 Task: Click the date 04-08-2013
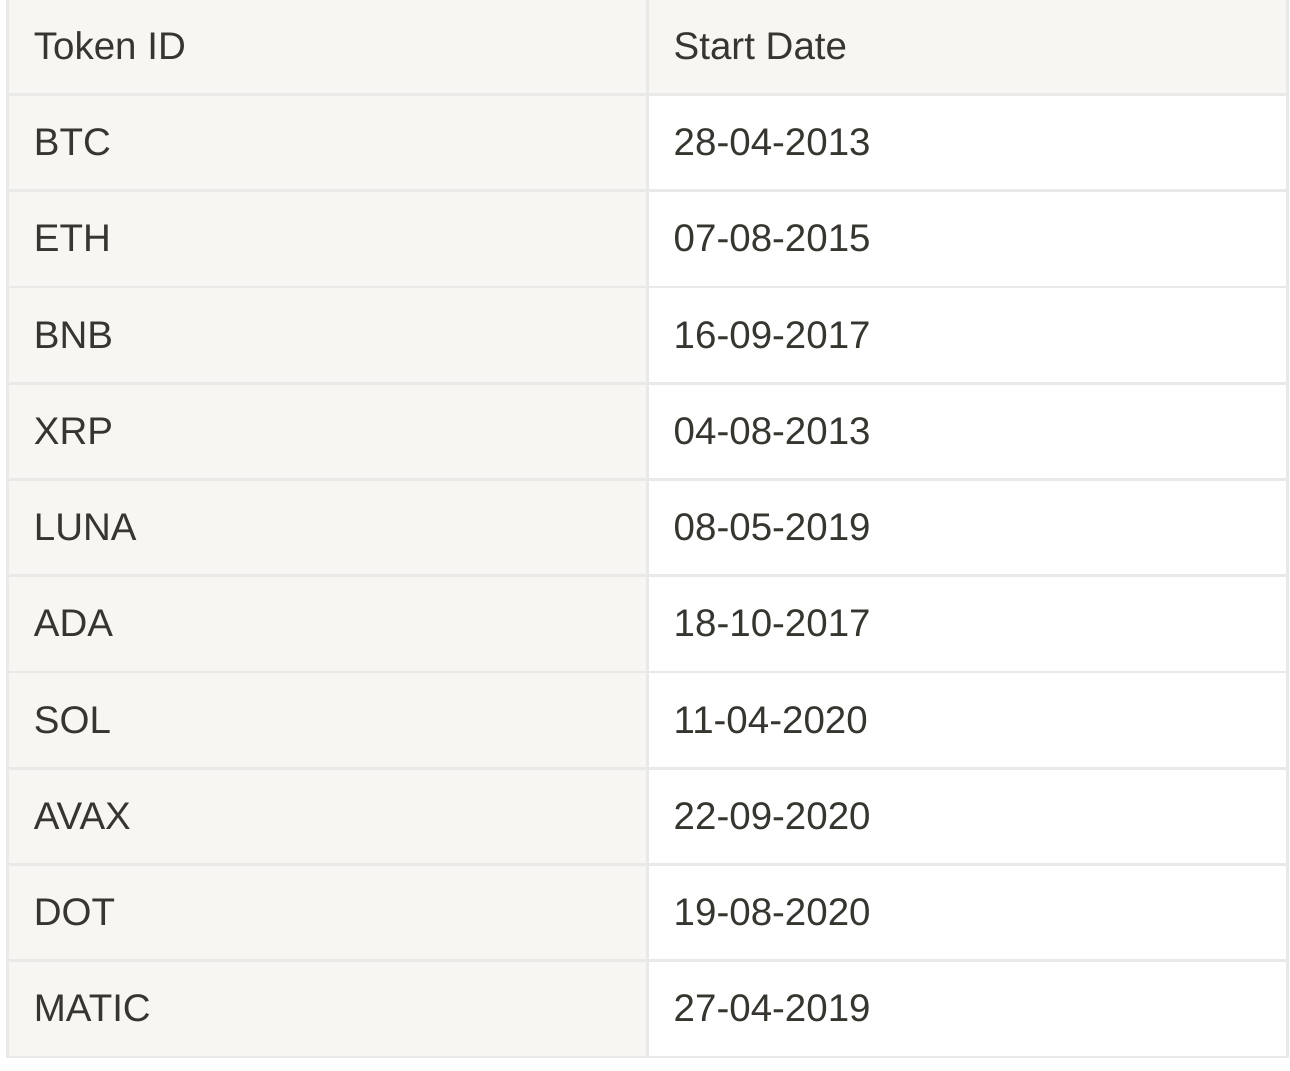(771, 431)
